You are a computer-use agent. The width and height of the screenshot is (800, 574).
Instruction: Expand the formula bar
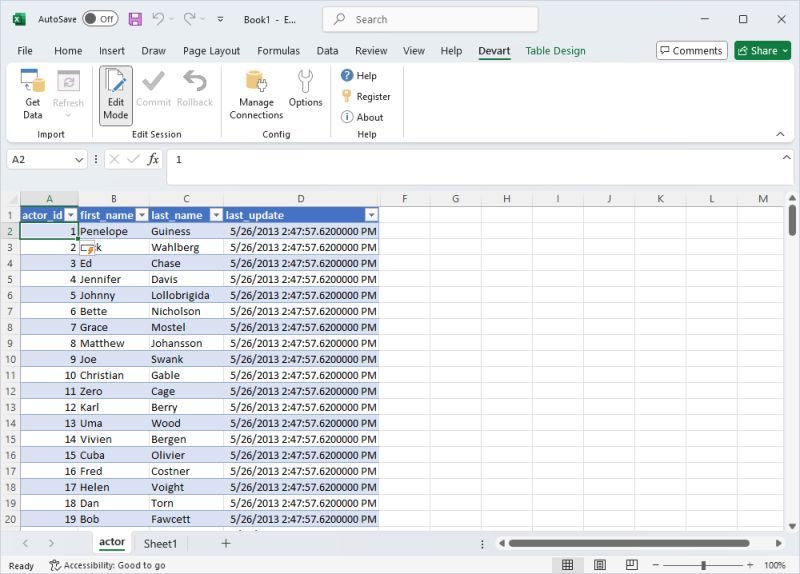(786, 158)
